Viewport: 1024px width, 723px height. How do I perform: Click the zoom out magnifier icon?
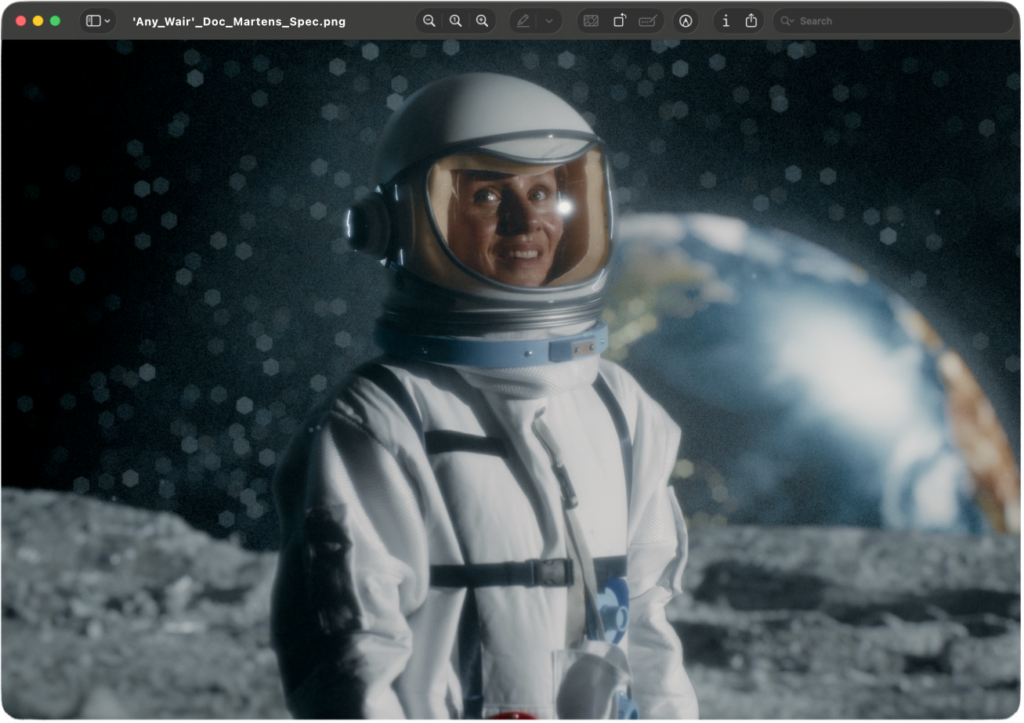click(x=429, y=21)
